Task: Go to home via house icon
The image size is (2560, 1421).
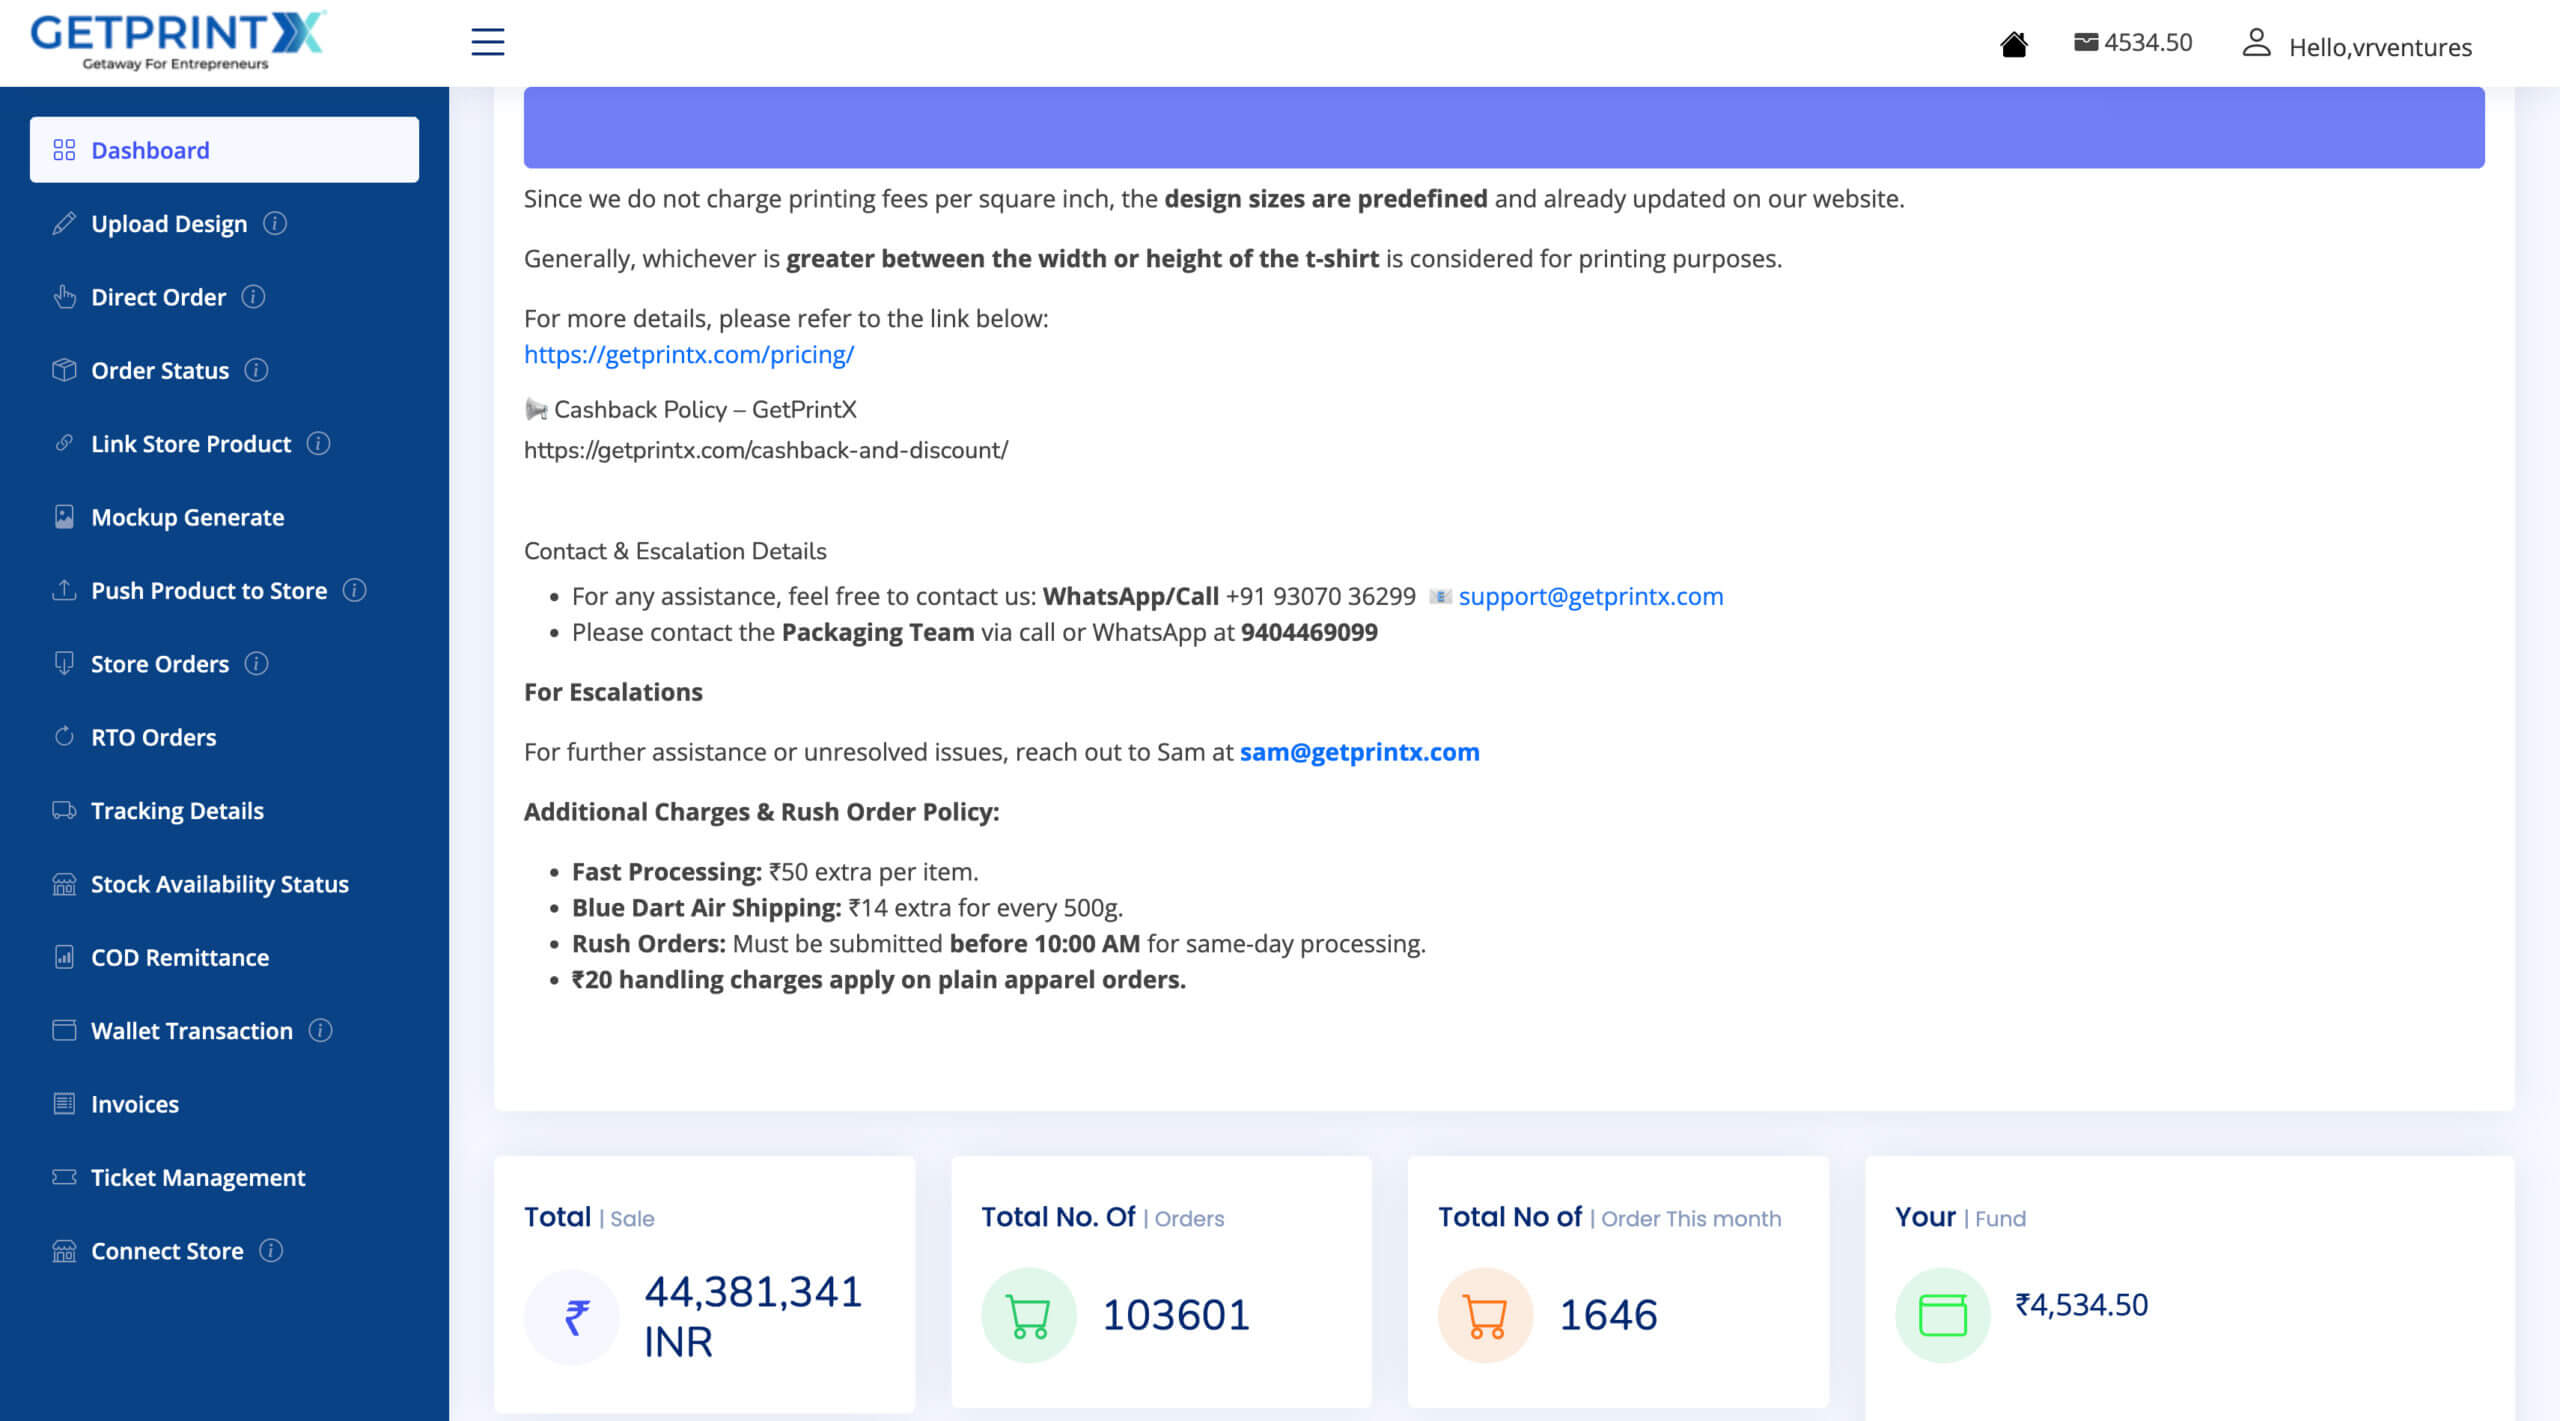Action: (2013, 44)
